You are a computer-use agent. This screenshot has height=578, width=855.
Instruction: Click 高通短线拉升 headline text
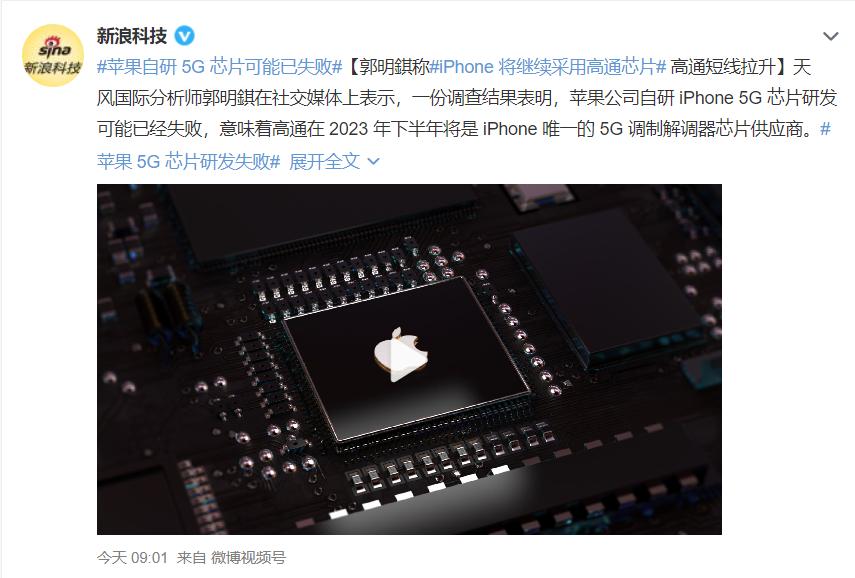coord(722,67)
